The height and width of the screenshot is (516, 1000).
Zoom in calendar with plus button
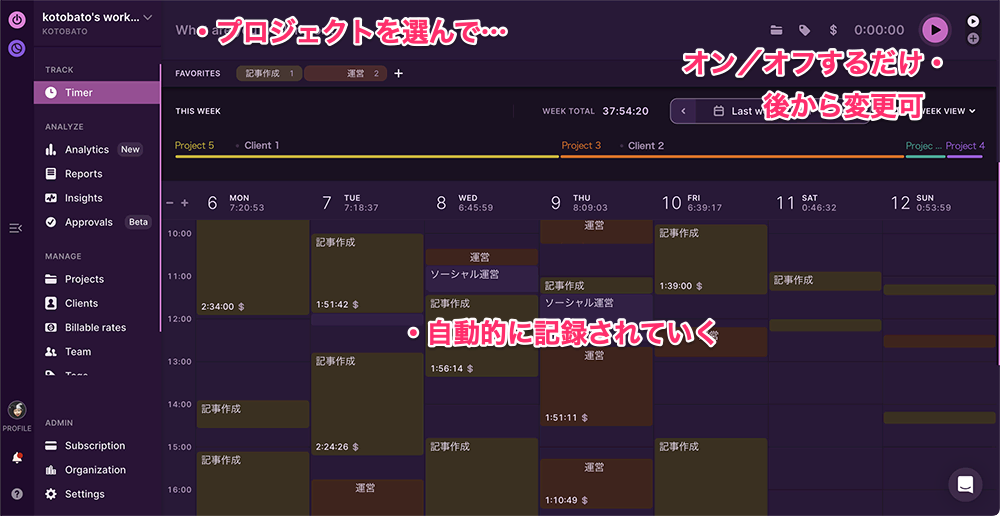185,203
